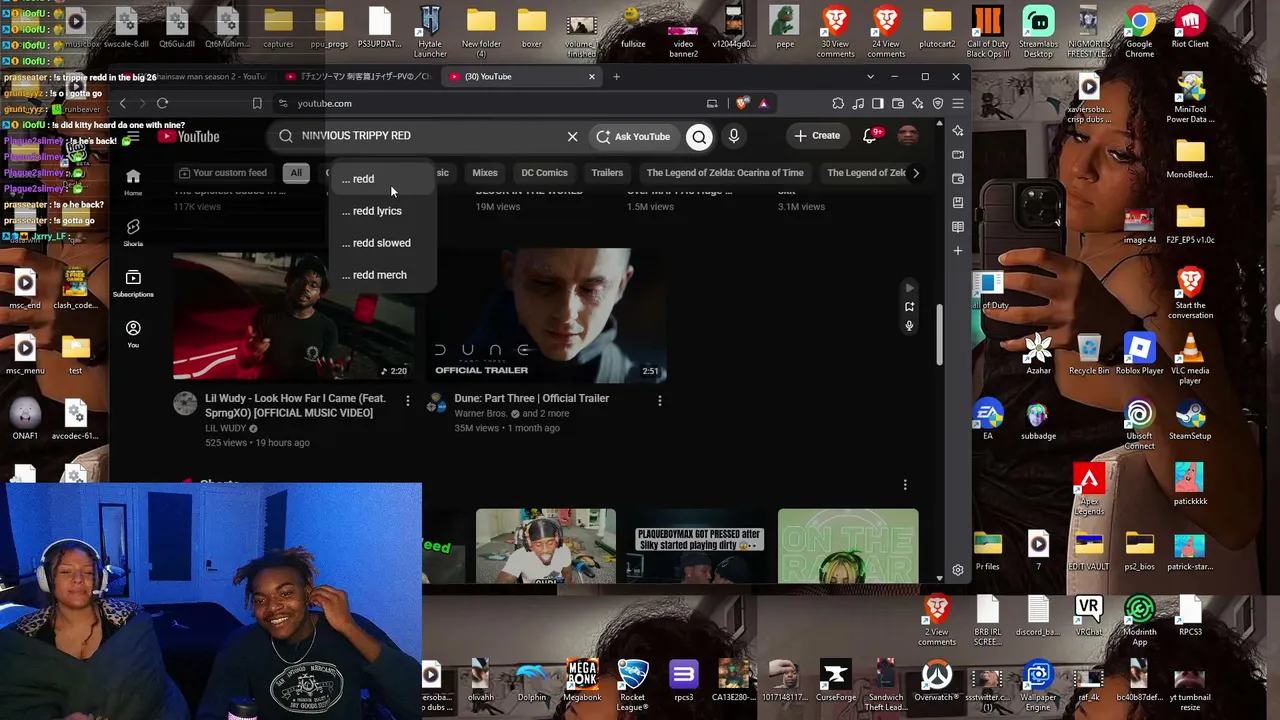Open YouTube notifications bell
This screenshot has width=1280, height=720.
870,136
